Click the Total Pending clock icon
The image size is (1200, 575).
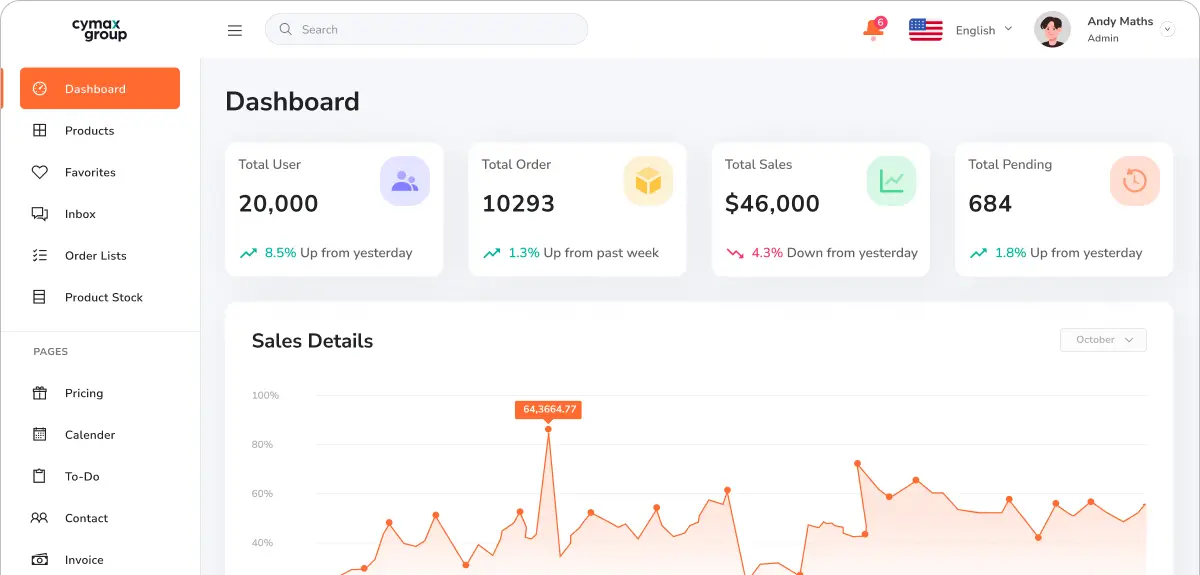(x=1134, y=181)
